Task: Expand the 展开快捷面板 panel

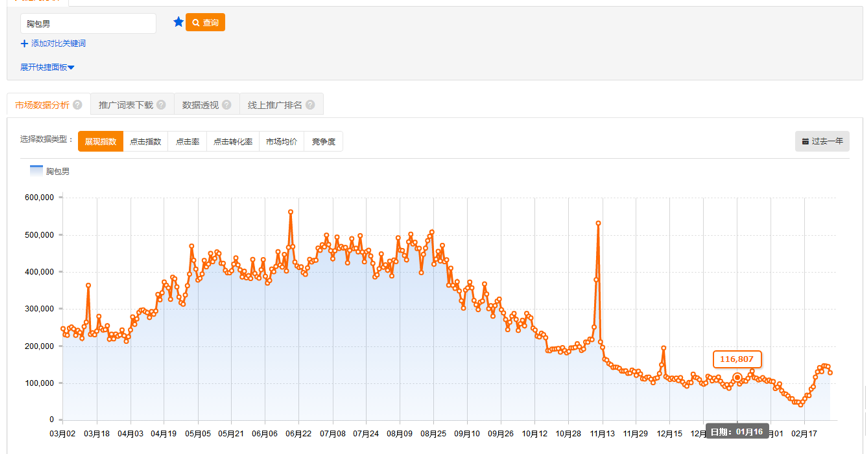Action: pyautogui.click(x=47, y=67)
